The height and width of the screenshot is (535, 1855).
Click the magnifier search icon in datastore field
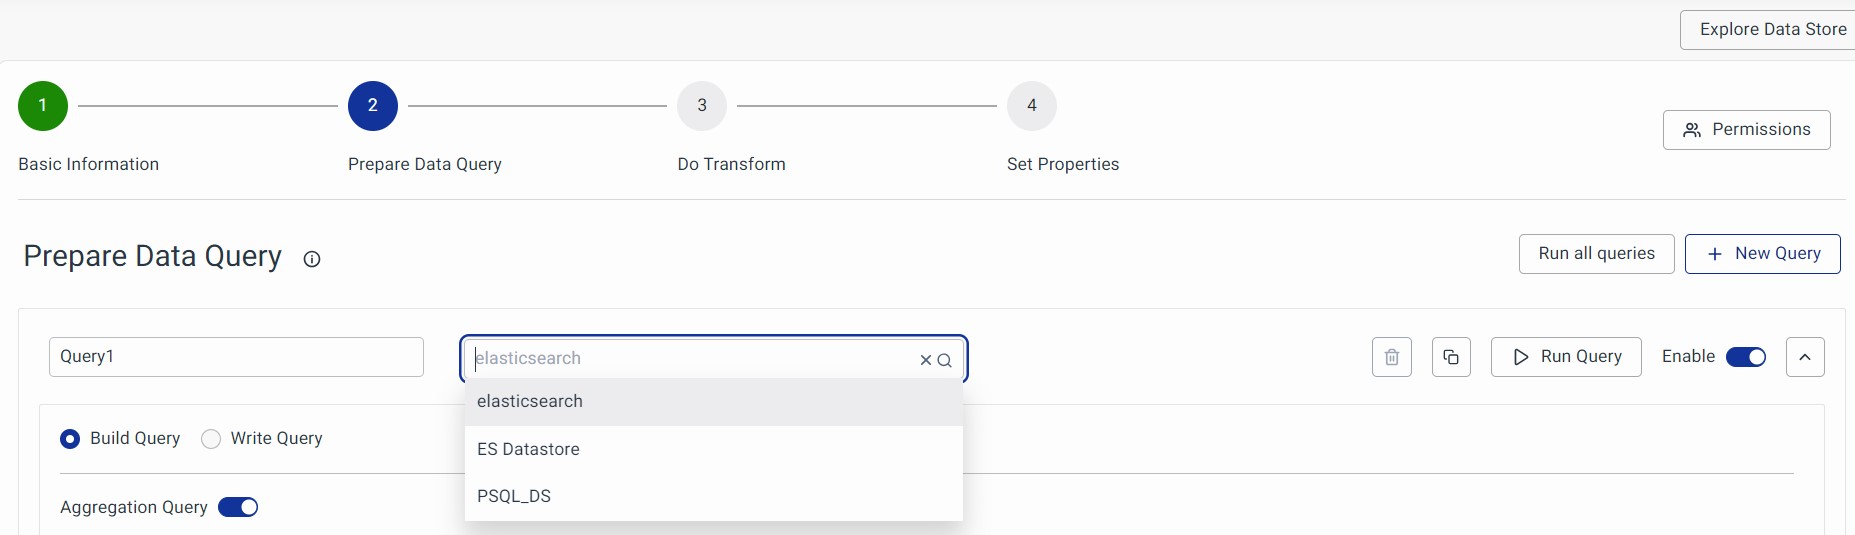(944, 360)
